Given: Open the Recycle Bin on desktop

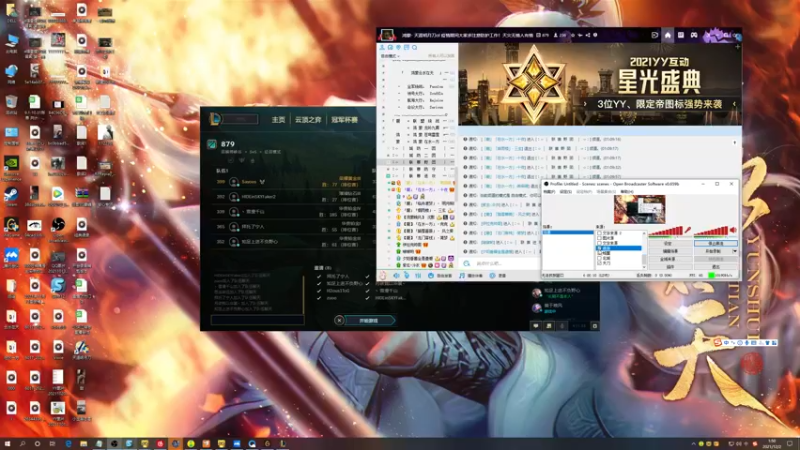Looking at the screenshot, I should (x=11, y=103).
